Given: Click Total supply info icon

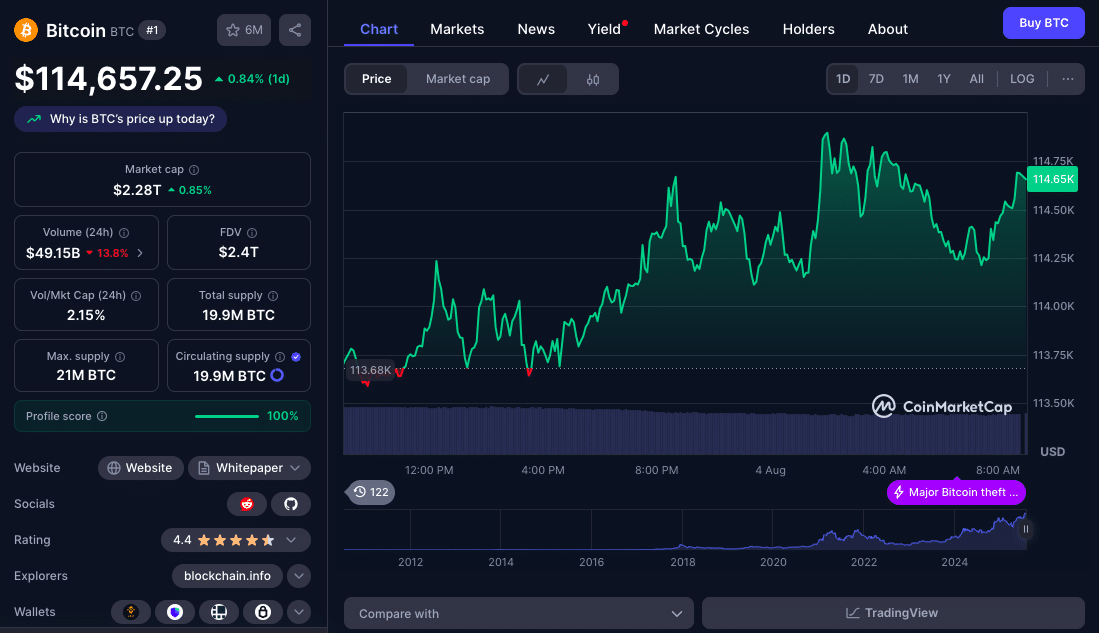Looking at the screenshot, I should (x=273, y=296).
